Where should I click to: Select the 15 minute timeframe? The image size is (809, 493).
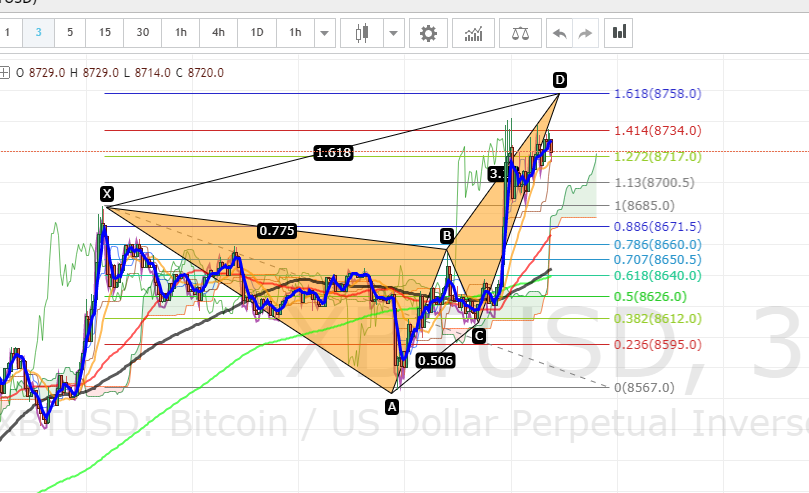pyautogui.click(x=105, y=32)
